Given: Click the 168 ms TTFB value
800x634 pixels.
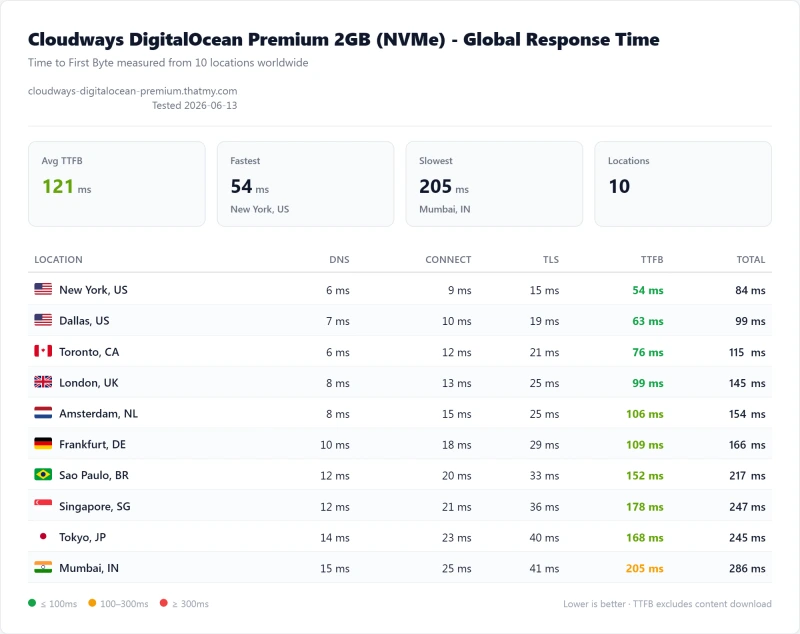Looking at the screenshot, I should (645, 538).
